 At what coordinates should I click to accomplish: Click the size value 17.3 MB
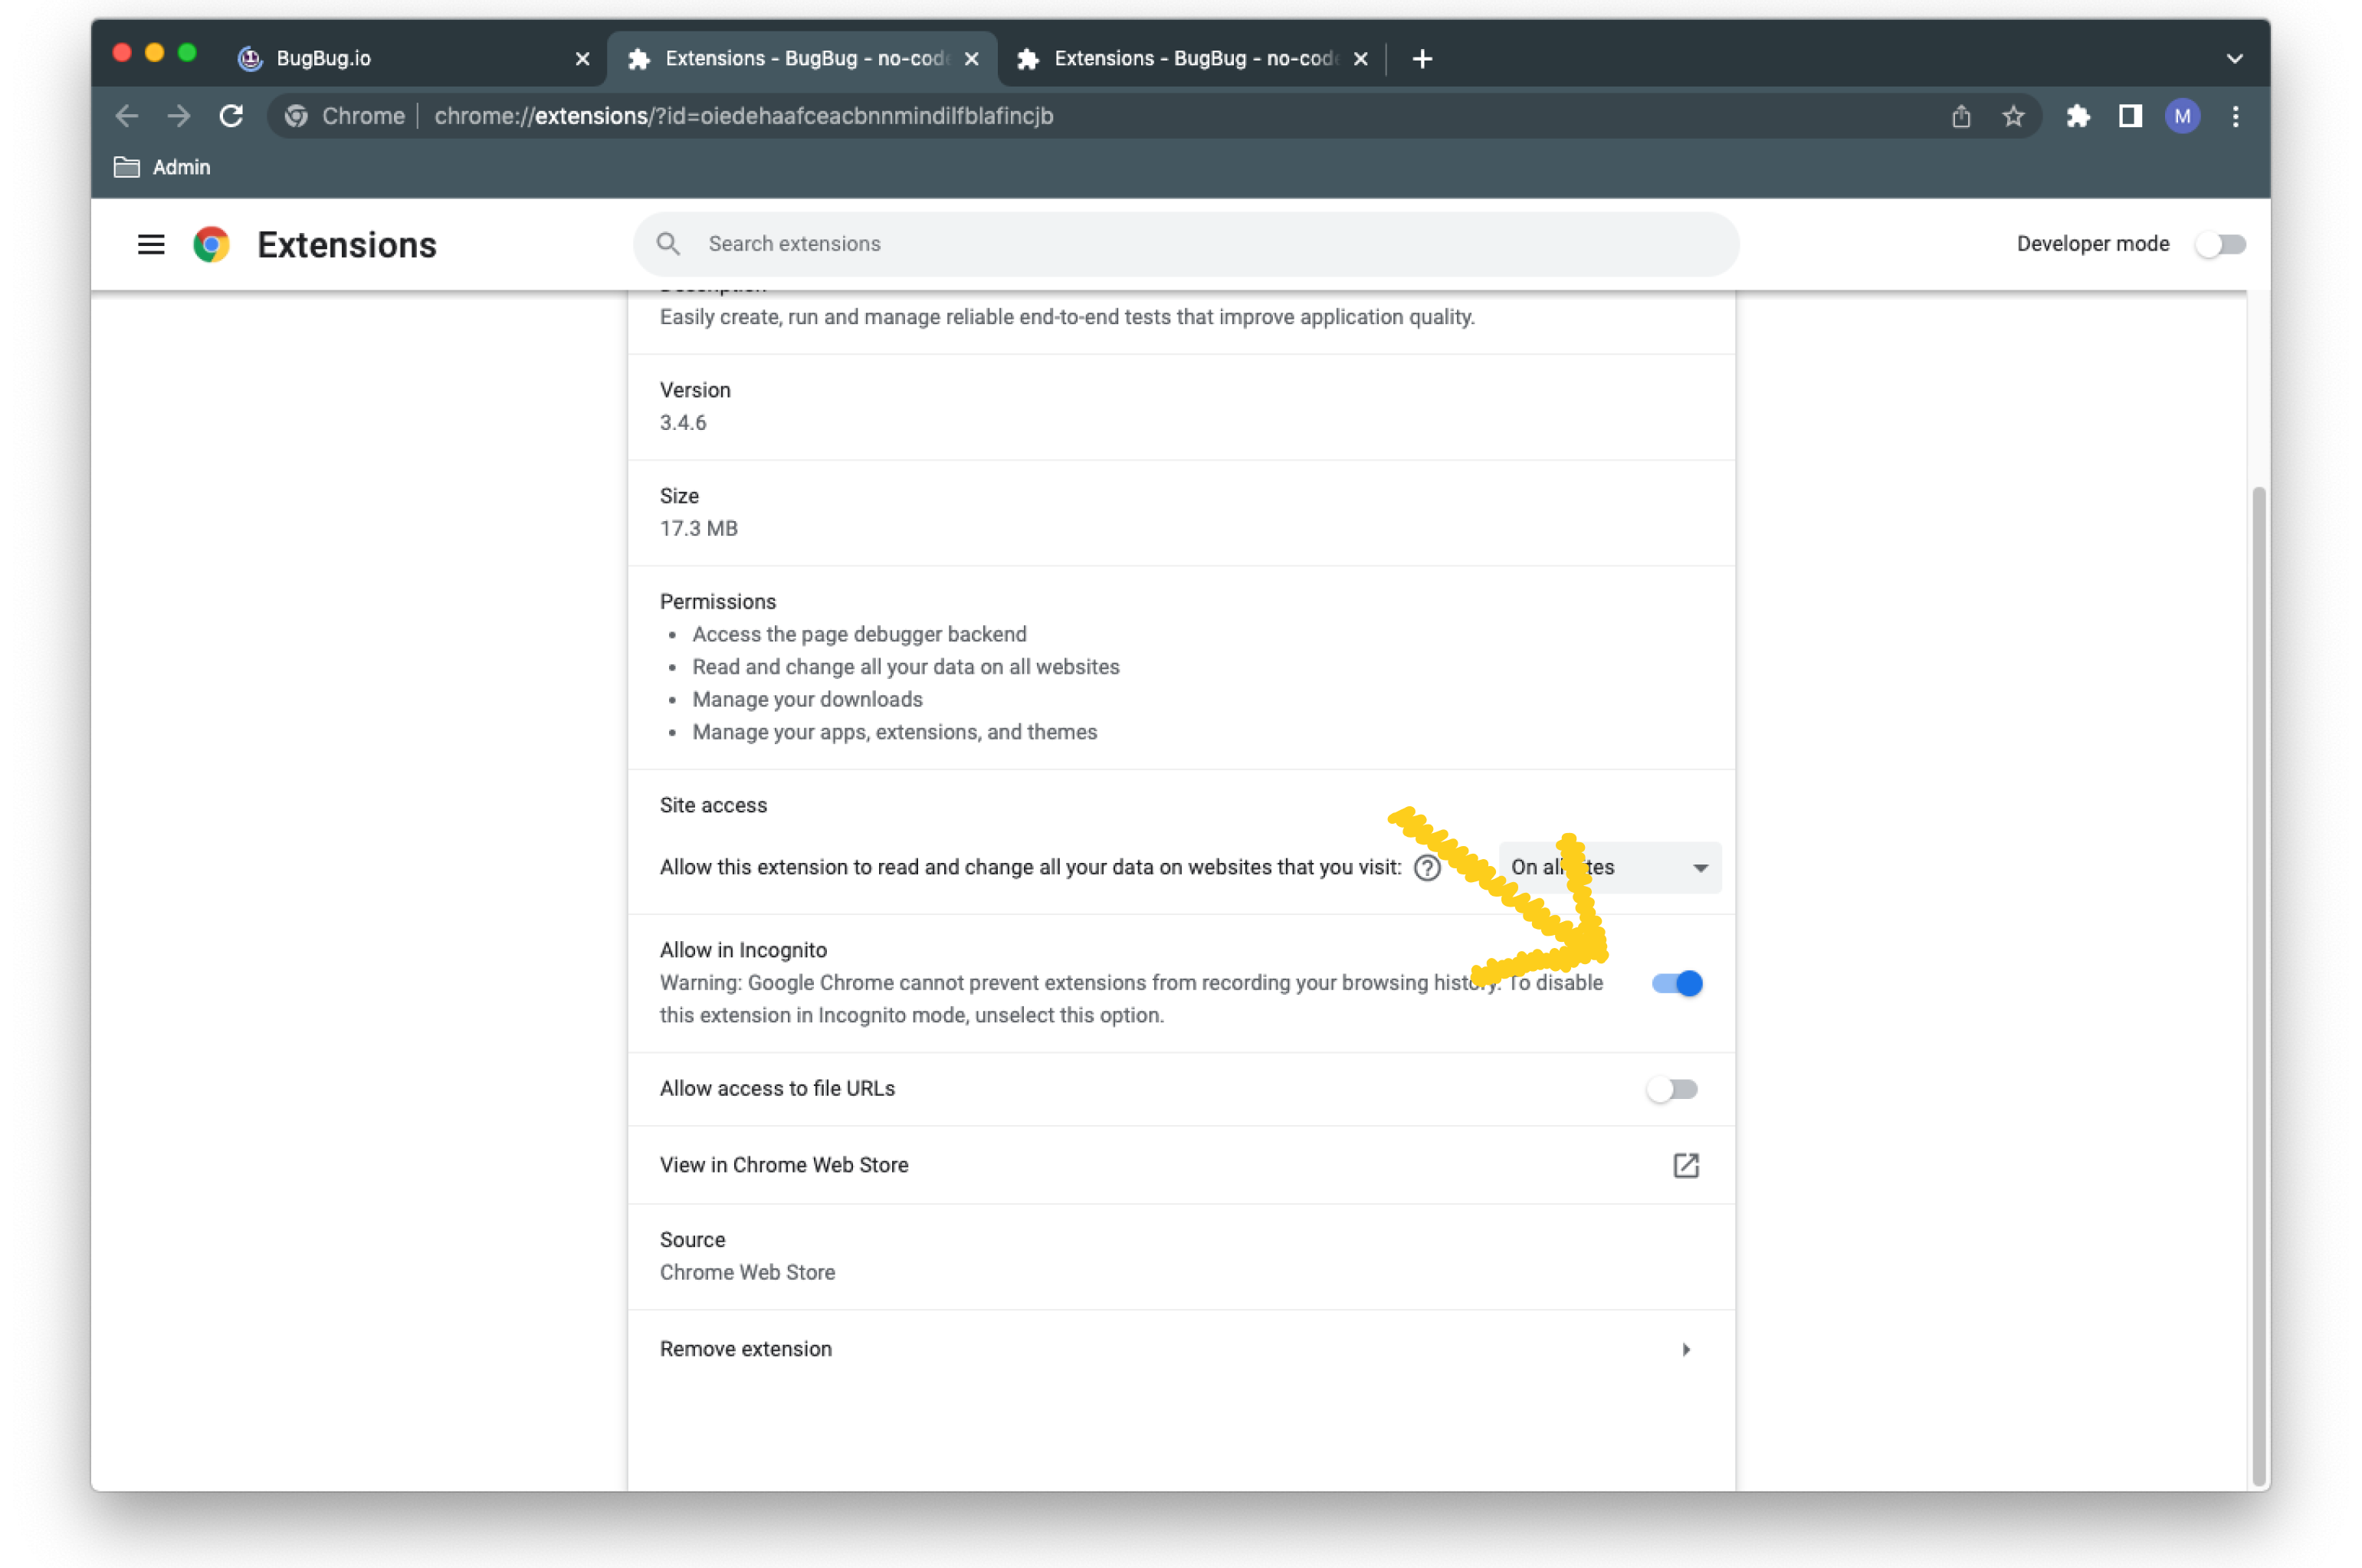[x=699, y=528]
